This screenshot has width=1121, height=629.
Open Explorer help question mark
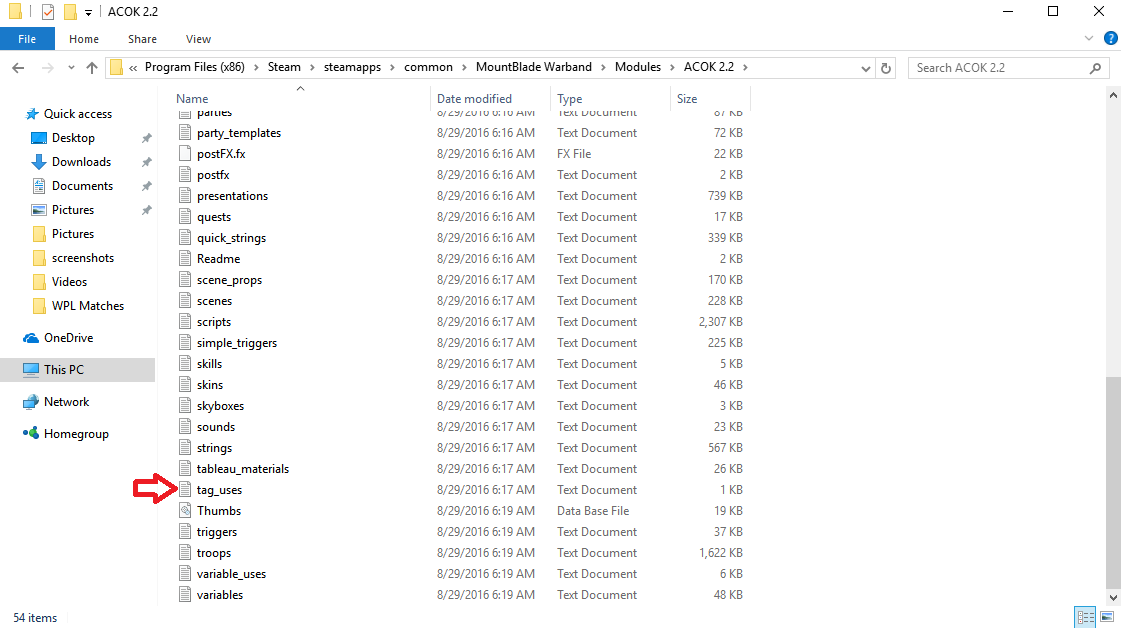click(x=1110, y=39)
